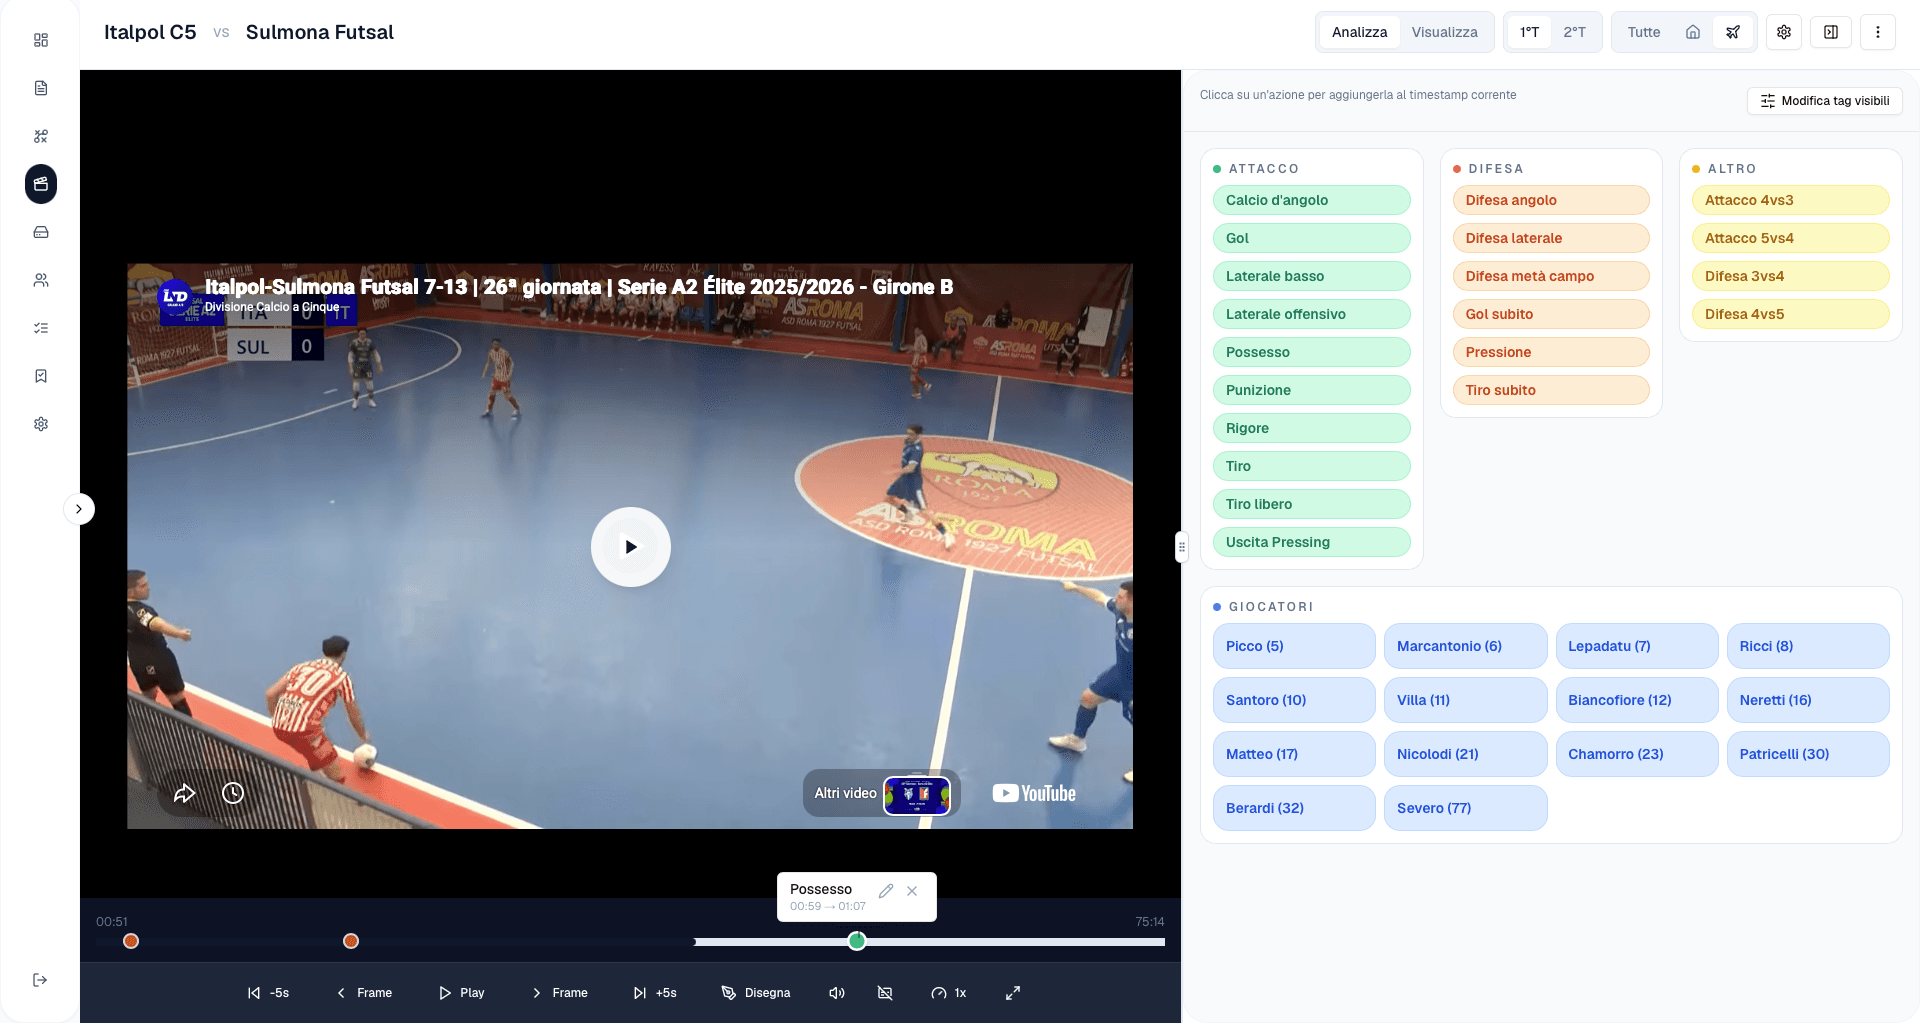
Task: Change playback speed 1x
Action: pos(949,993)
